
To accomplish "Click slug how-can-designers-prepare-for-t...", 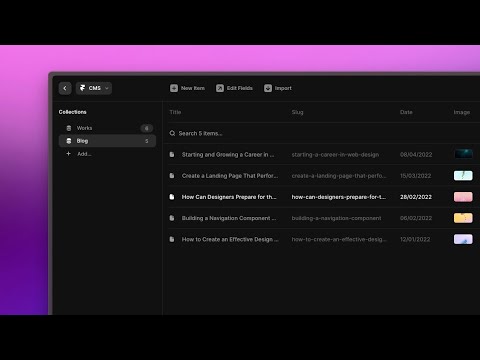I will coord(339,197).
